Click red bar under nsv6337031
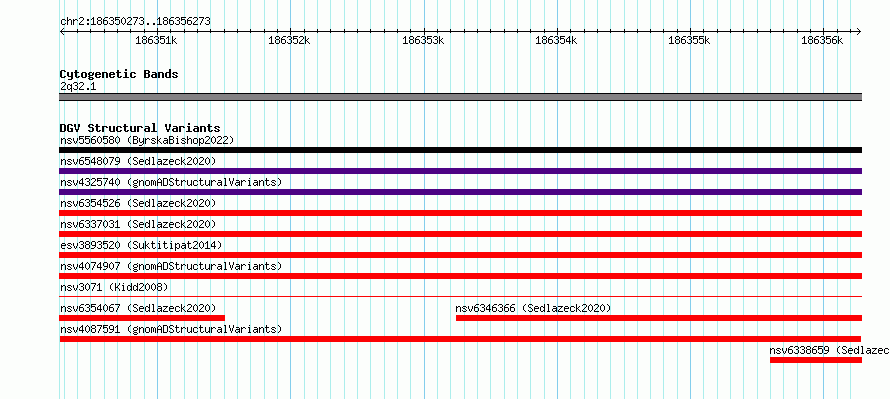Screen dimensions: 890x399 [x=460, y=234]
